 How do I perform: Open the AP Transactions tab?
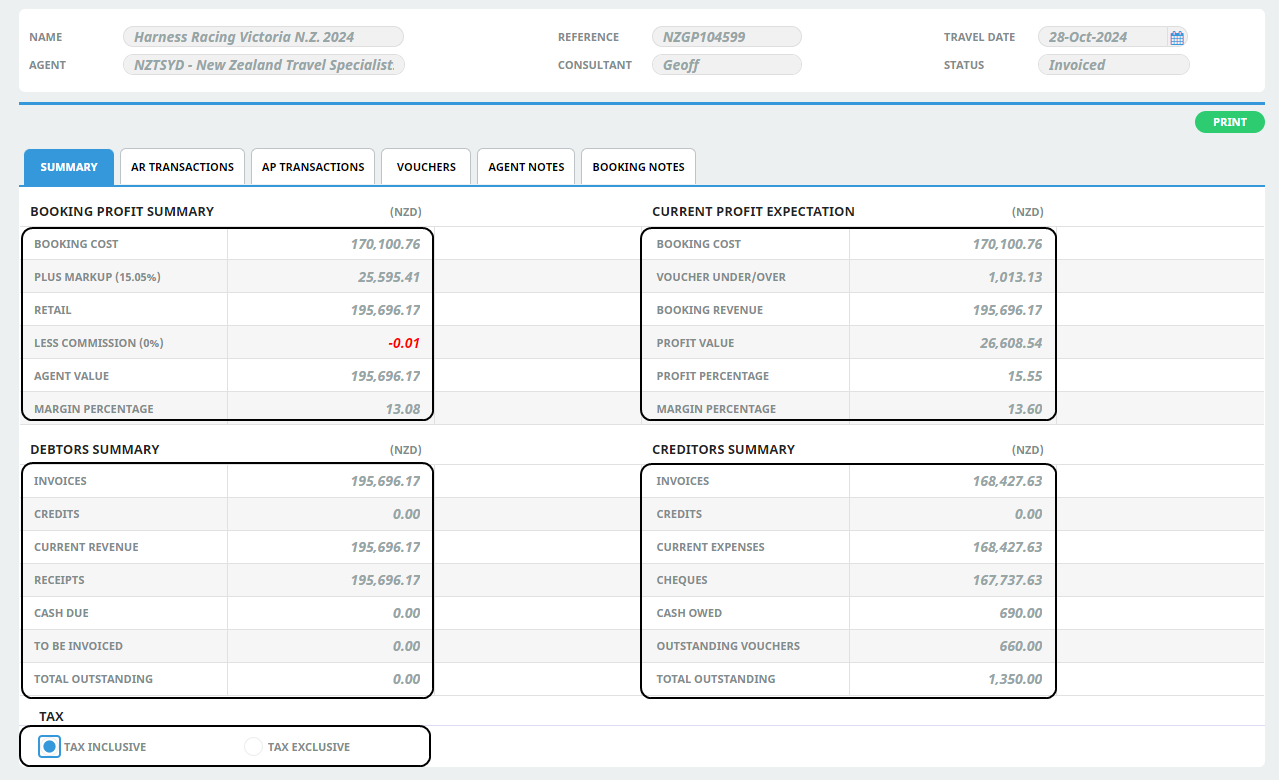point(313,167)
